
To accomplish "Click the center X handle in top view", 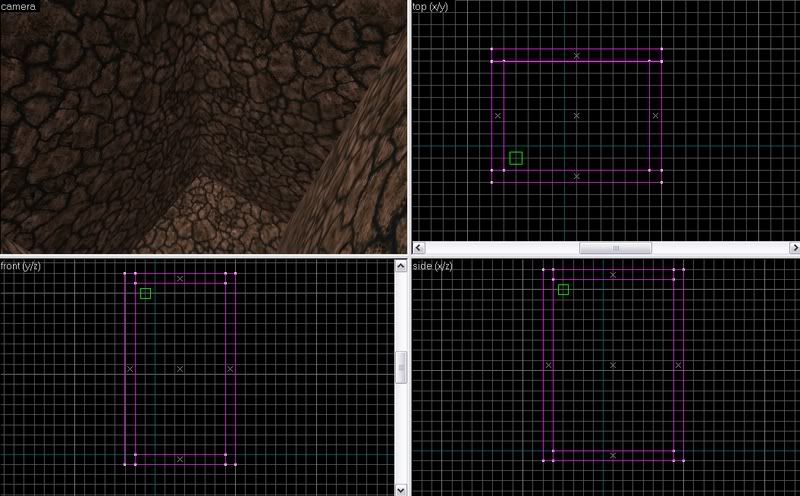I will (x=577, y=116).
